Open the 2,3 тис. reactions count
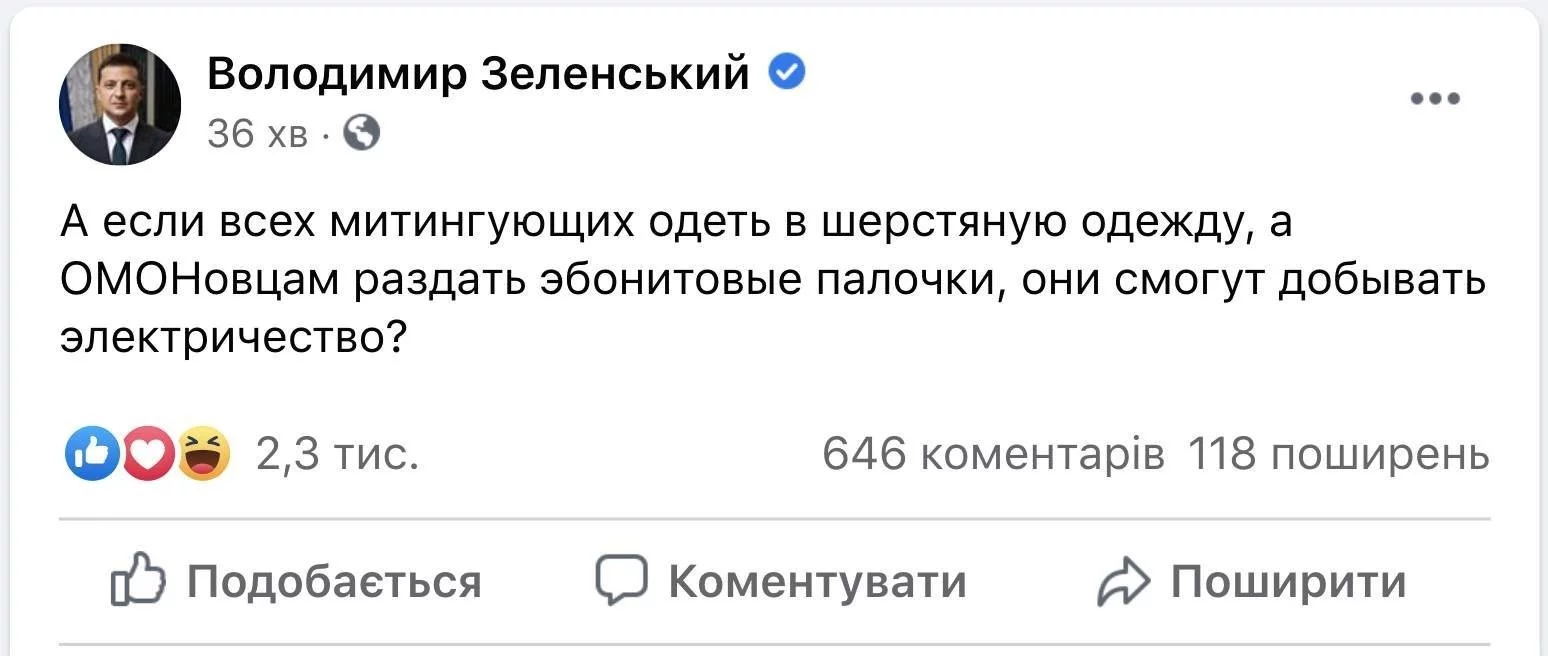The height and width of the screenshot is (656, 1548). 334,455
